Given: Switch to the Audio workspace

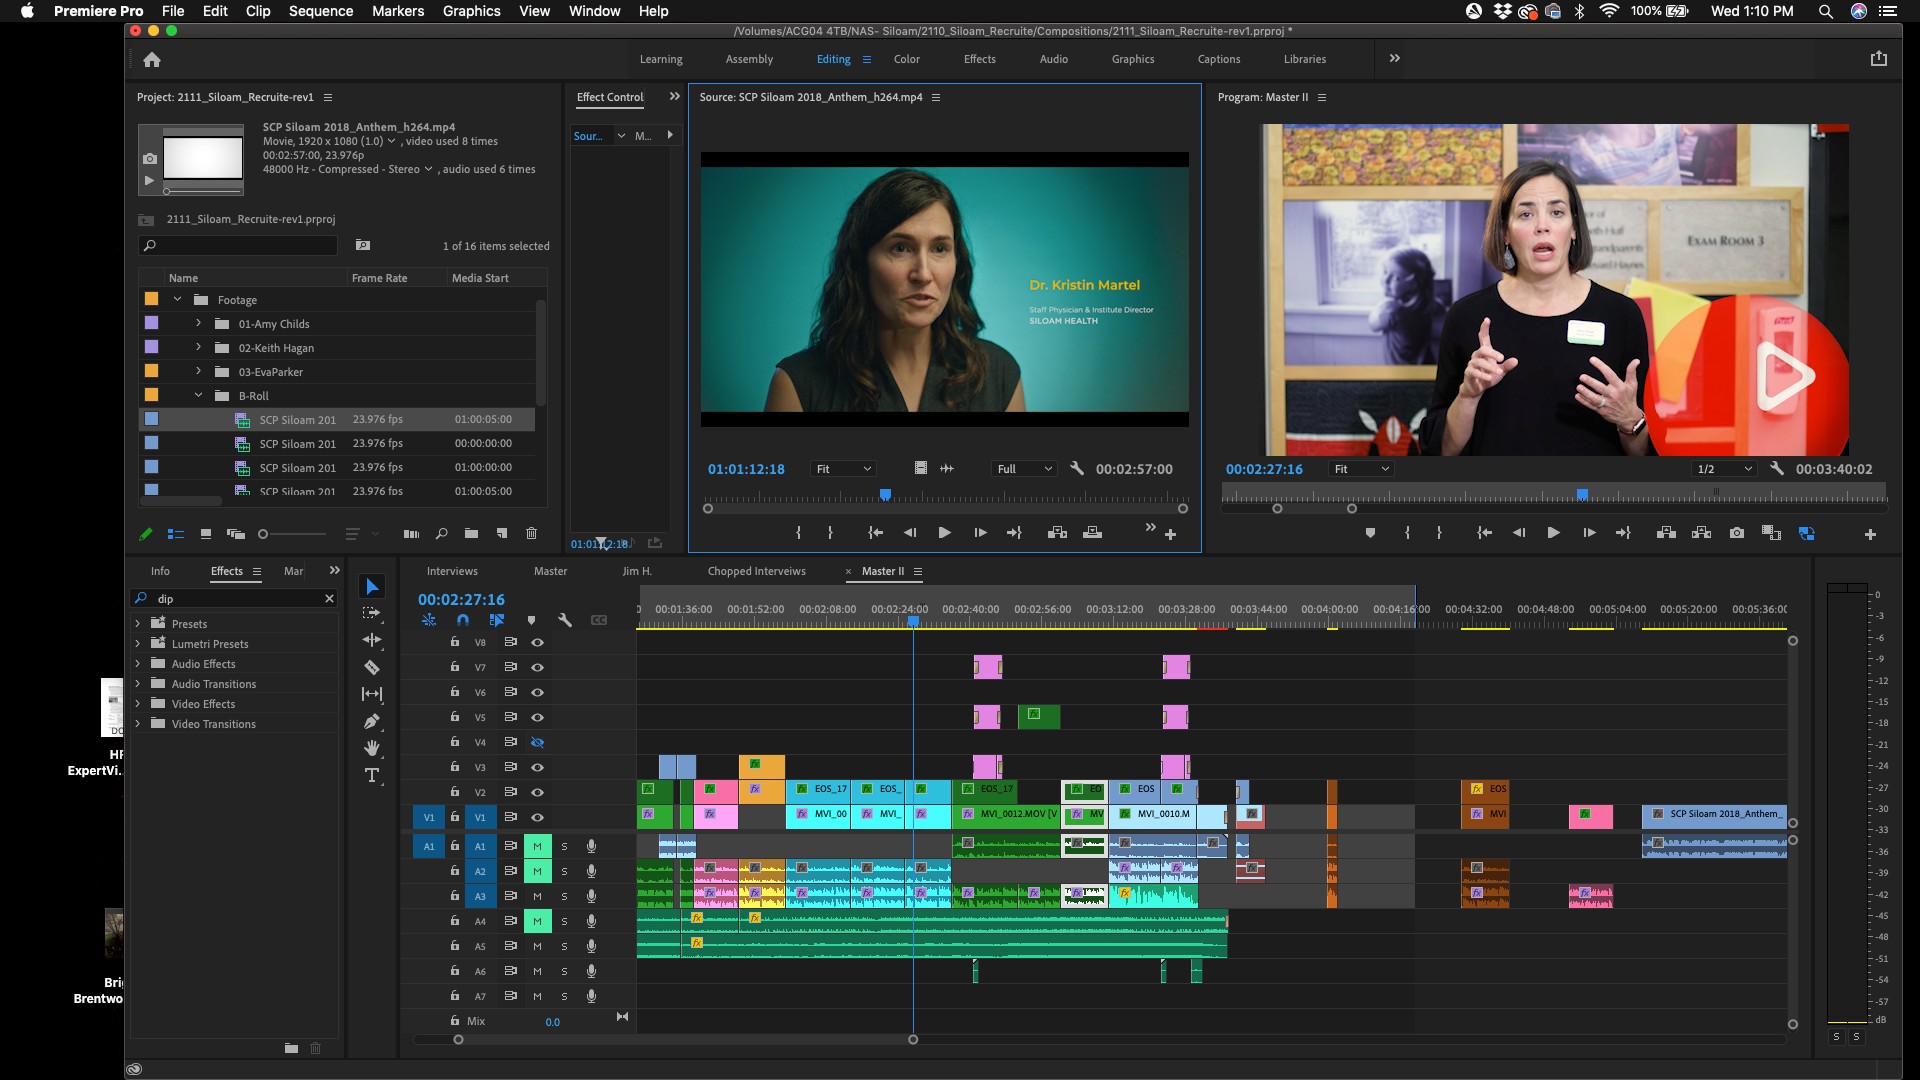Looking at the screenshot, I should point(1053,59).
